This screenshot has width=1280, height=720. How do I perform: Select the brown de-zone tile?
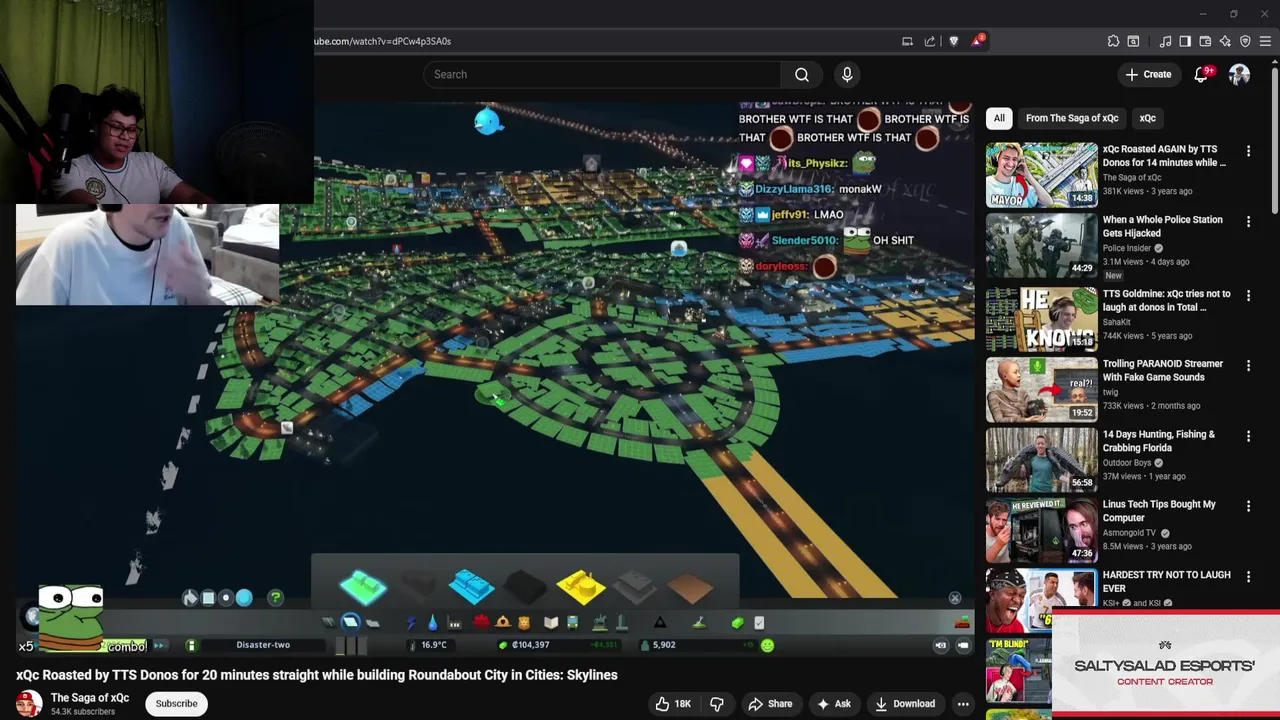pos(690,587)
